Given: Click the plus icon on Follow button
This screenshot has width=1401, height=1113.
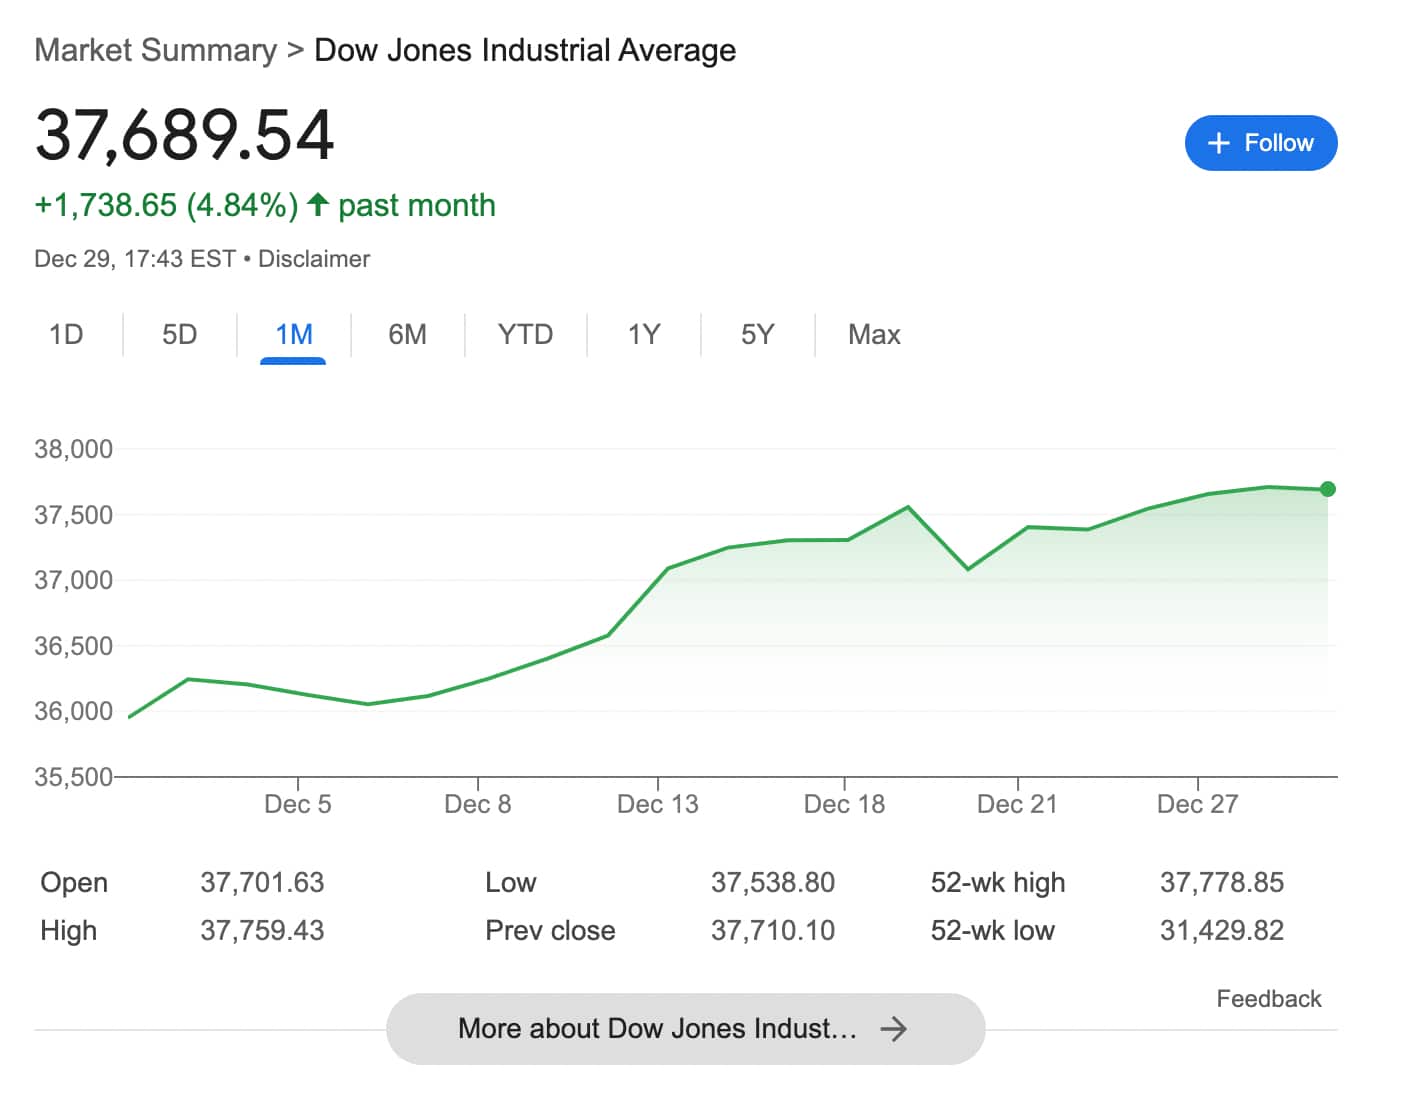Looking at the screenshot, I should [1217, 143].
